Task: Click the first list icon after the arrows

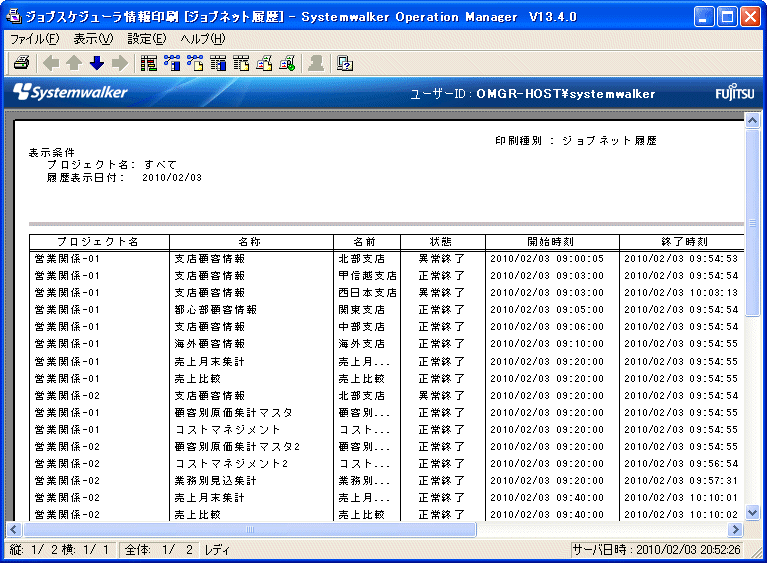Action: [x=149, y=63]
